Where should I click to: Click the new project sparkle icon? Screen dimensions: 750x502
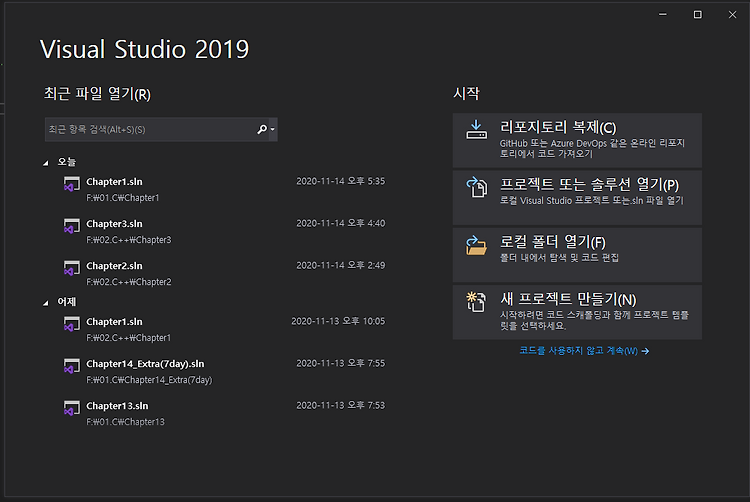click(x=476, y=302)
